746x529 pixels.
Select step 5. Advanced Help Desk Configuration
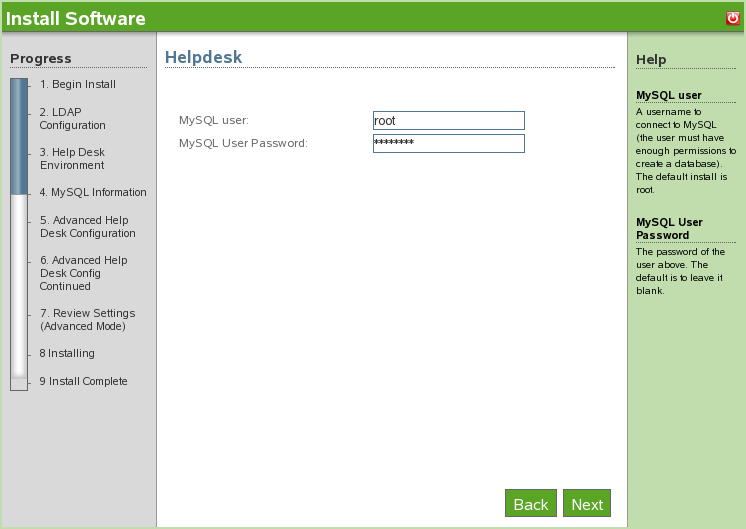[88, 226]
